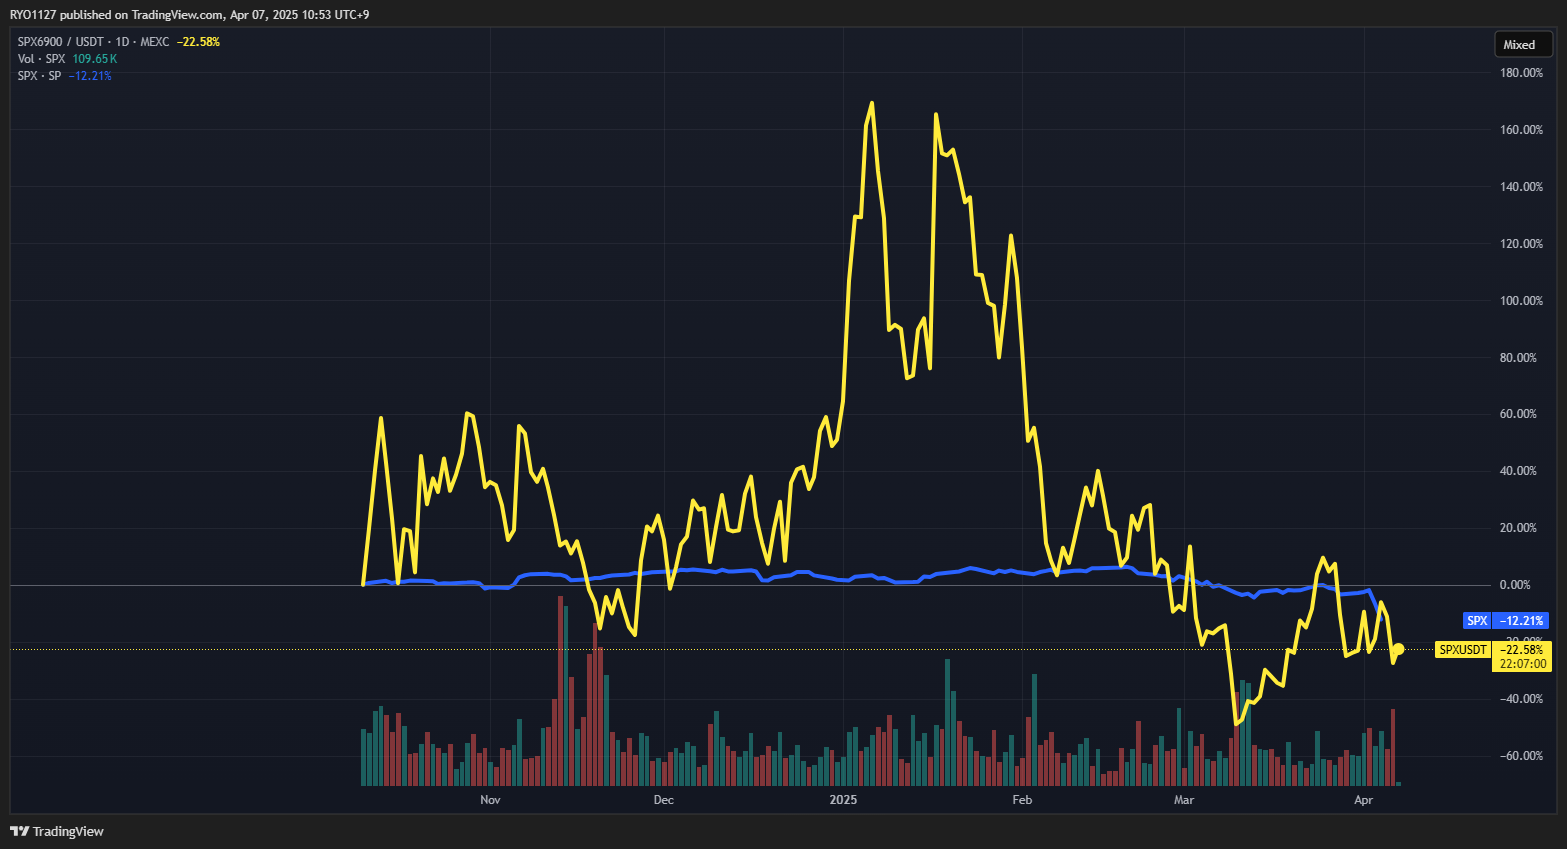Click the blue -12.21% legend value

(x=90, y=76)
